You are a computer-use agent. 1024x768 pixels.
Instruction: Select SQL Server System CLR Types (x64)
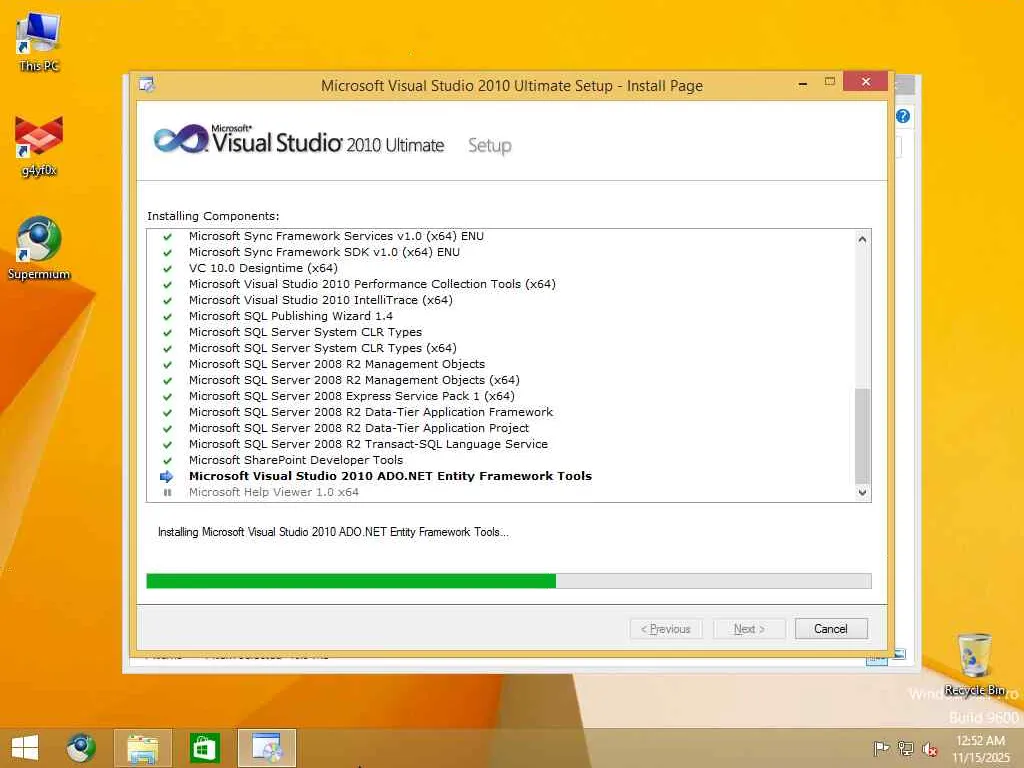point(323,348)
